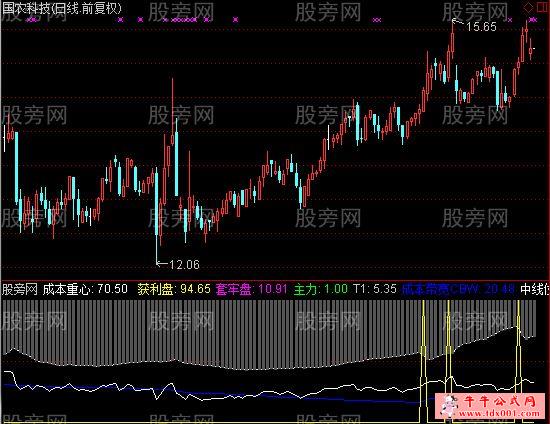Select the double magenta marker left of the 15.65 peak
Screen dimensions: 550x424
pos(377,20)
